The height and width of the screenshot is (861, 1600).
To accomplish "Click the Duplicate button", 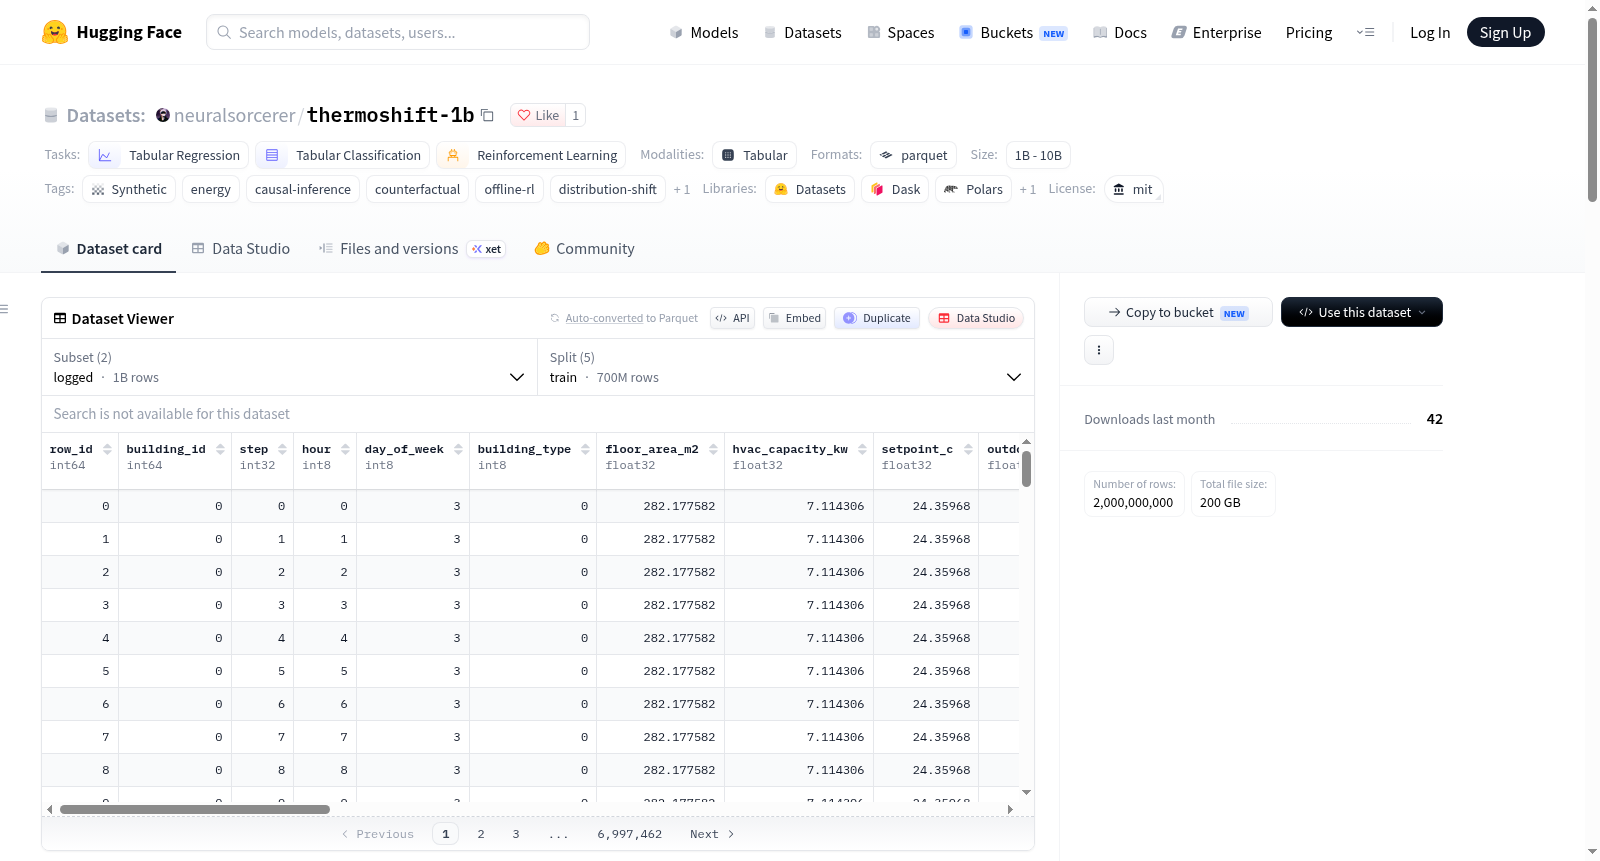I will tap(877, 318).
